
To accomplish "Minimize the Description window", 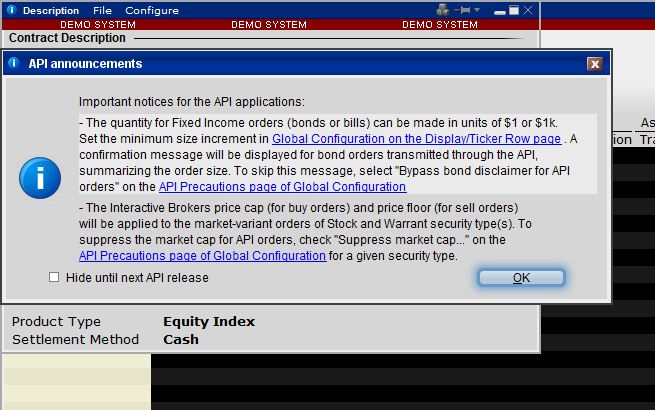I will tap(500, 12).
